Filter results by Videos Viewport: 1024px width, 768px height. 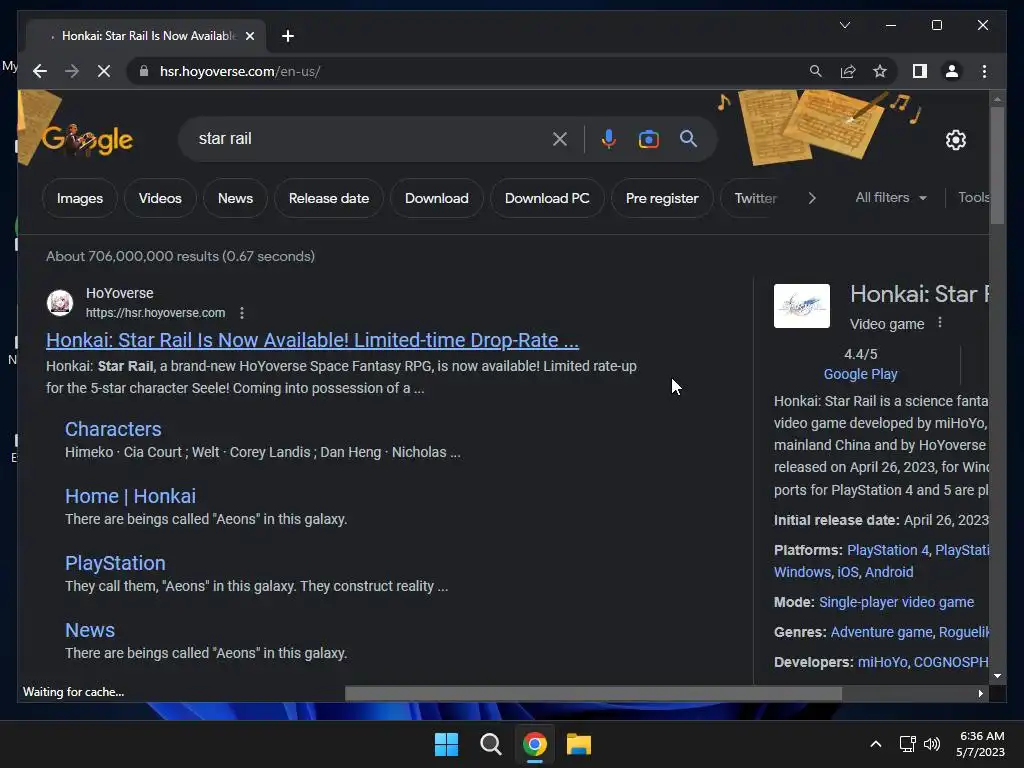[160, 198]
